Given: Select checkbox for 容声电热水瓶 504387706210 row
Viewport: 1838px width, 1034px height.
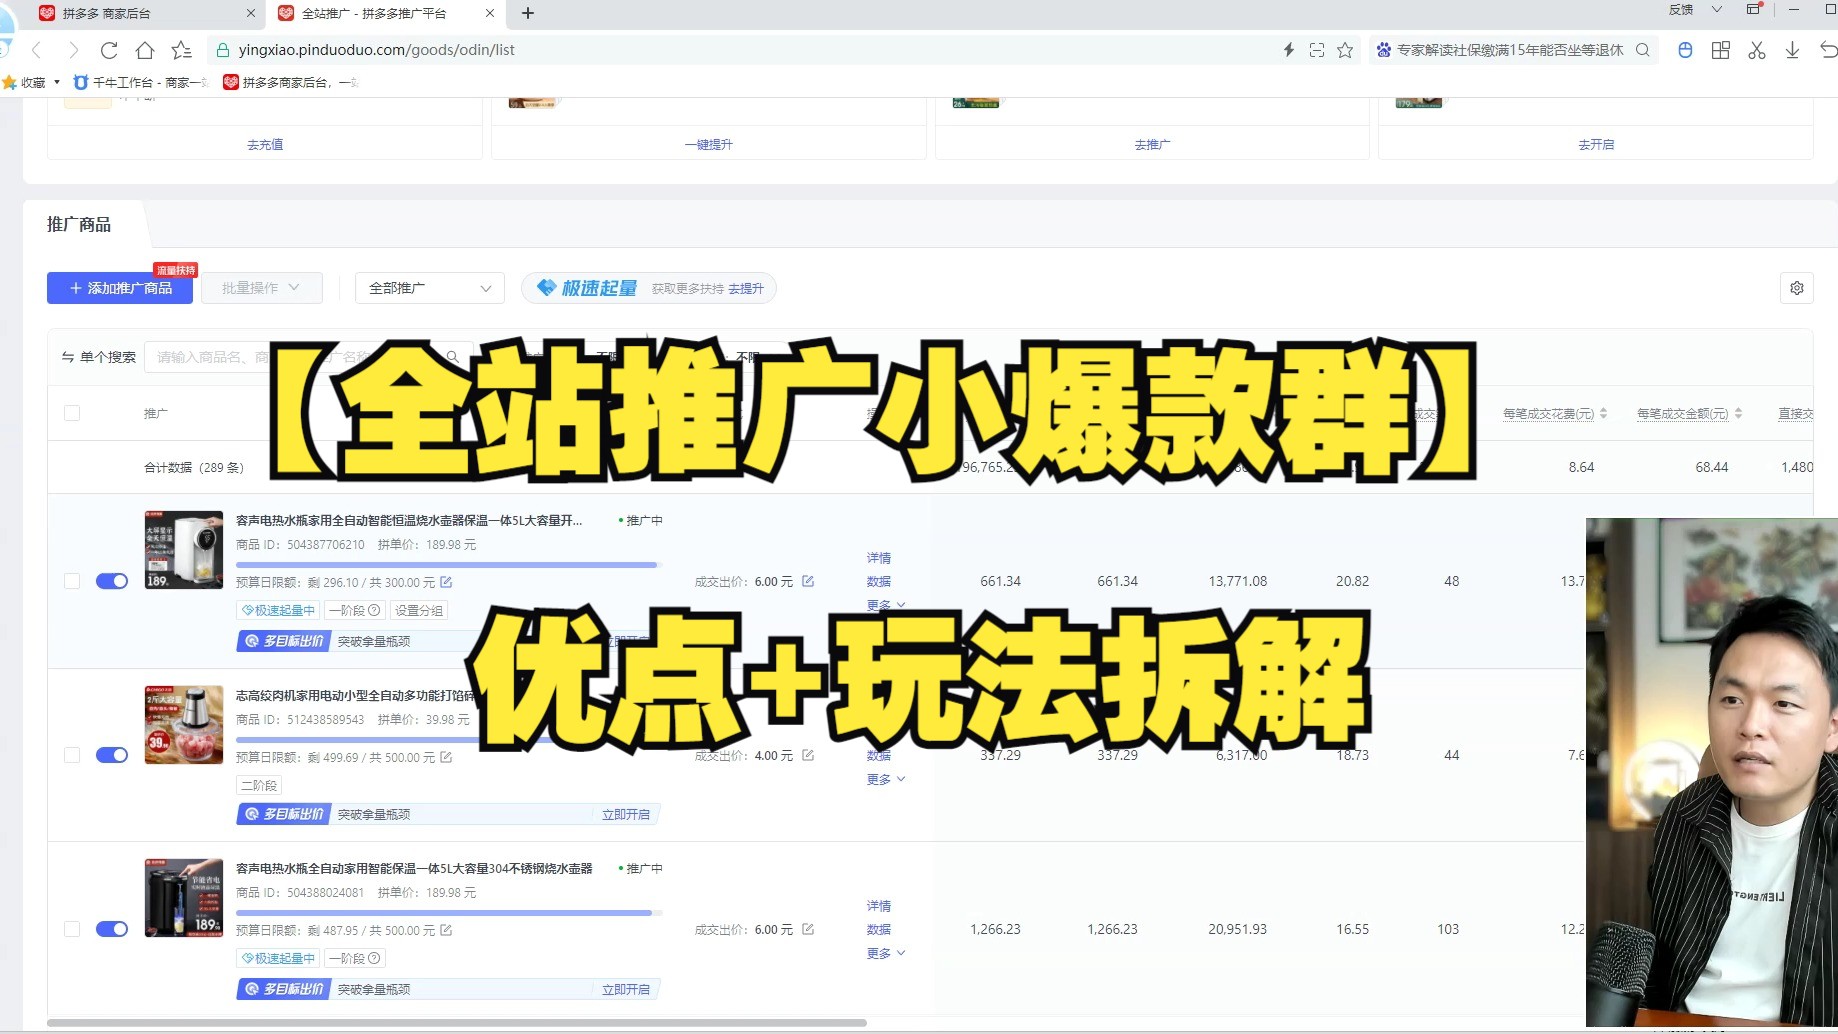Looking at the screenshot, I should tap(72, 581).
